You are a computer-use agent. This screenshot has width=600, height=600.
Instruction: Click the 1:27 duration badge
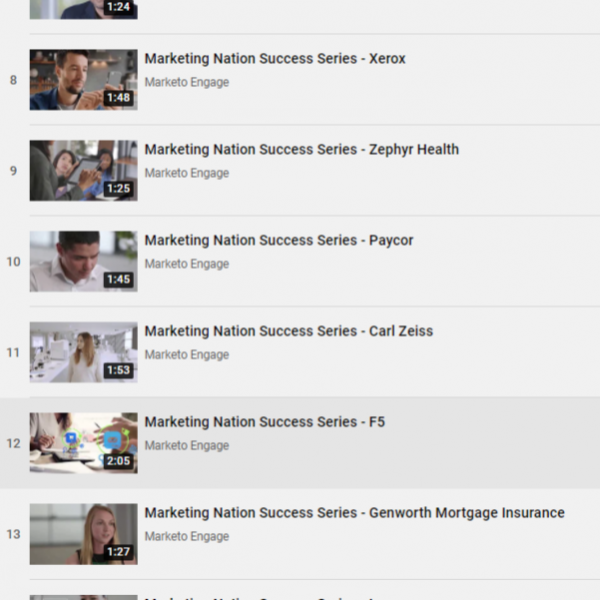pos(119,552)
